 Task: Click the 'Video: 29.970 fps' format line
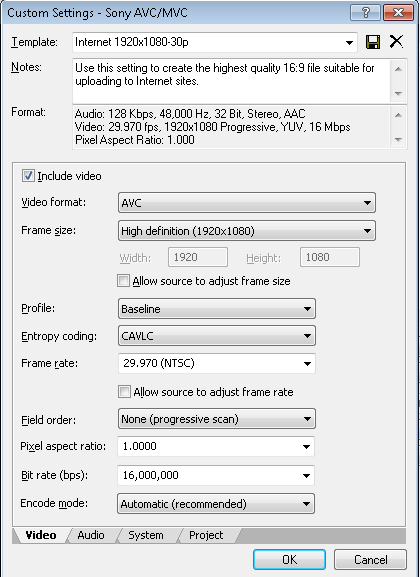pos(212,127)
